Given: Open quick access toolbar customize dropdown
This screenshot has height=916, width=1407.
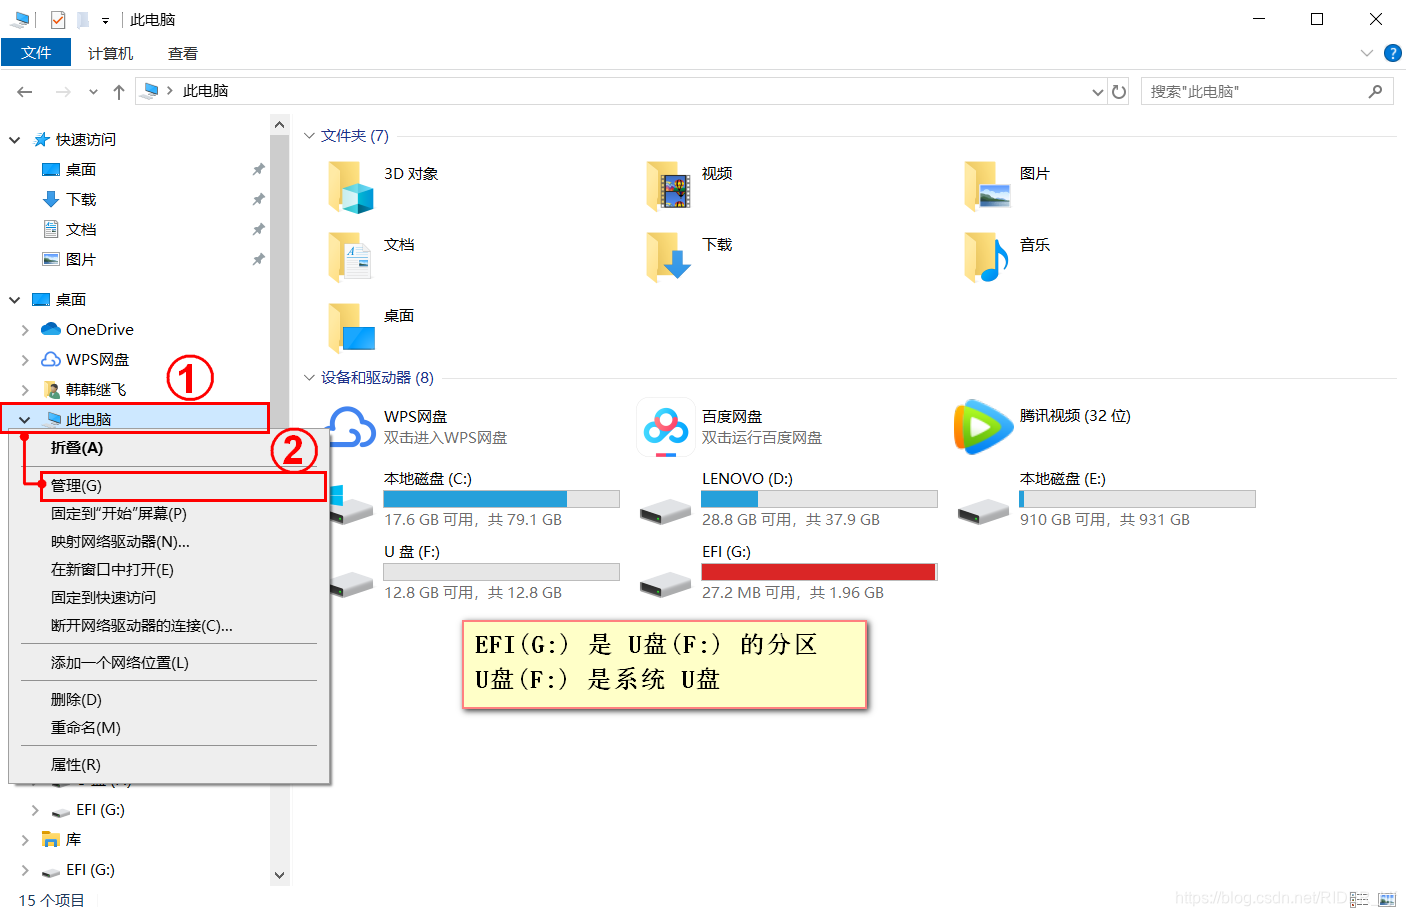Looking at the screenshot, I should pyautogui.click(x=105, y=20).
